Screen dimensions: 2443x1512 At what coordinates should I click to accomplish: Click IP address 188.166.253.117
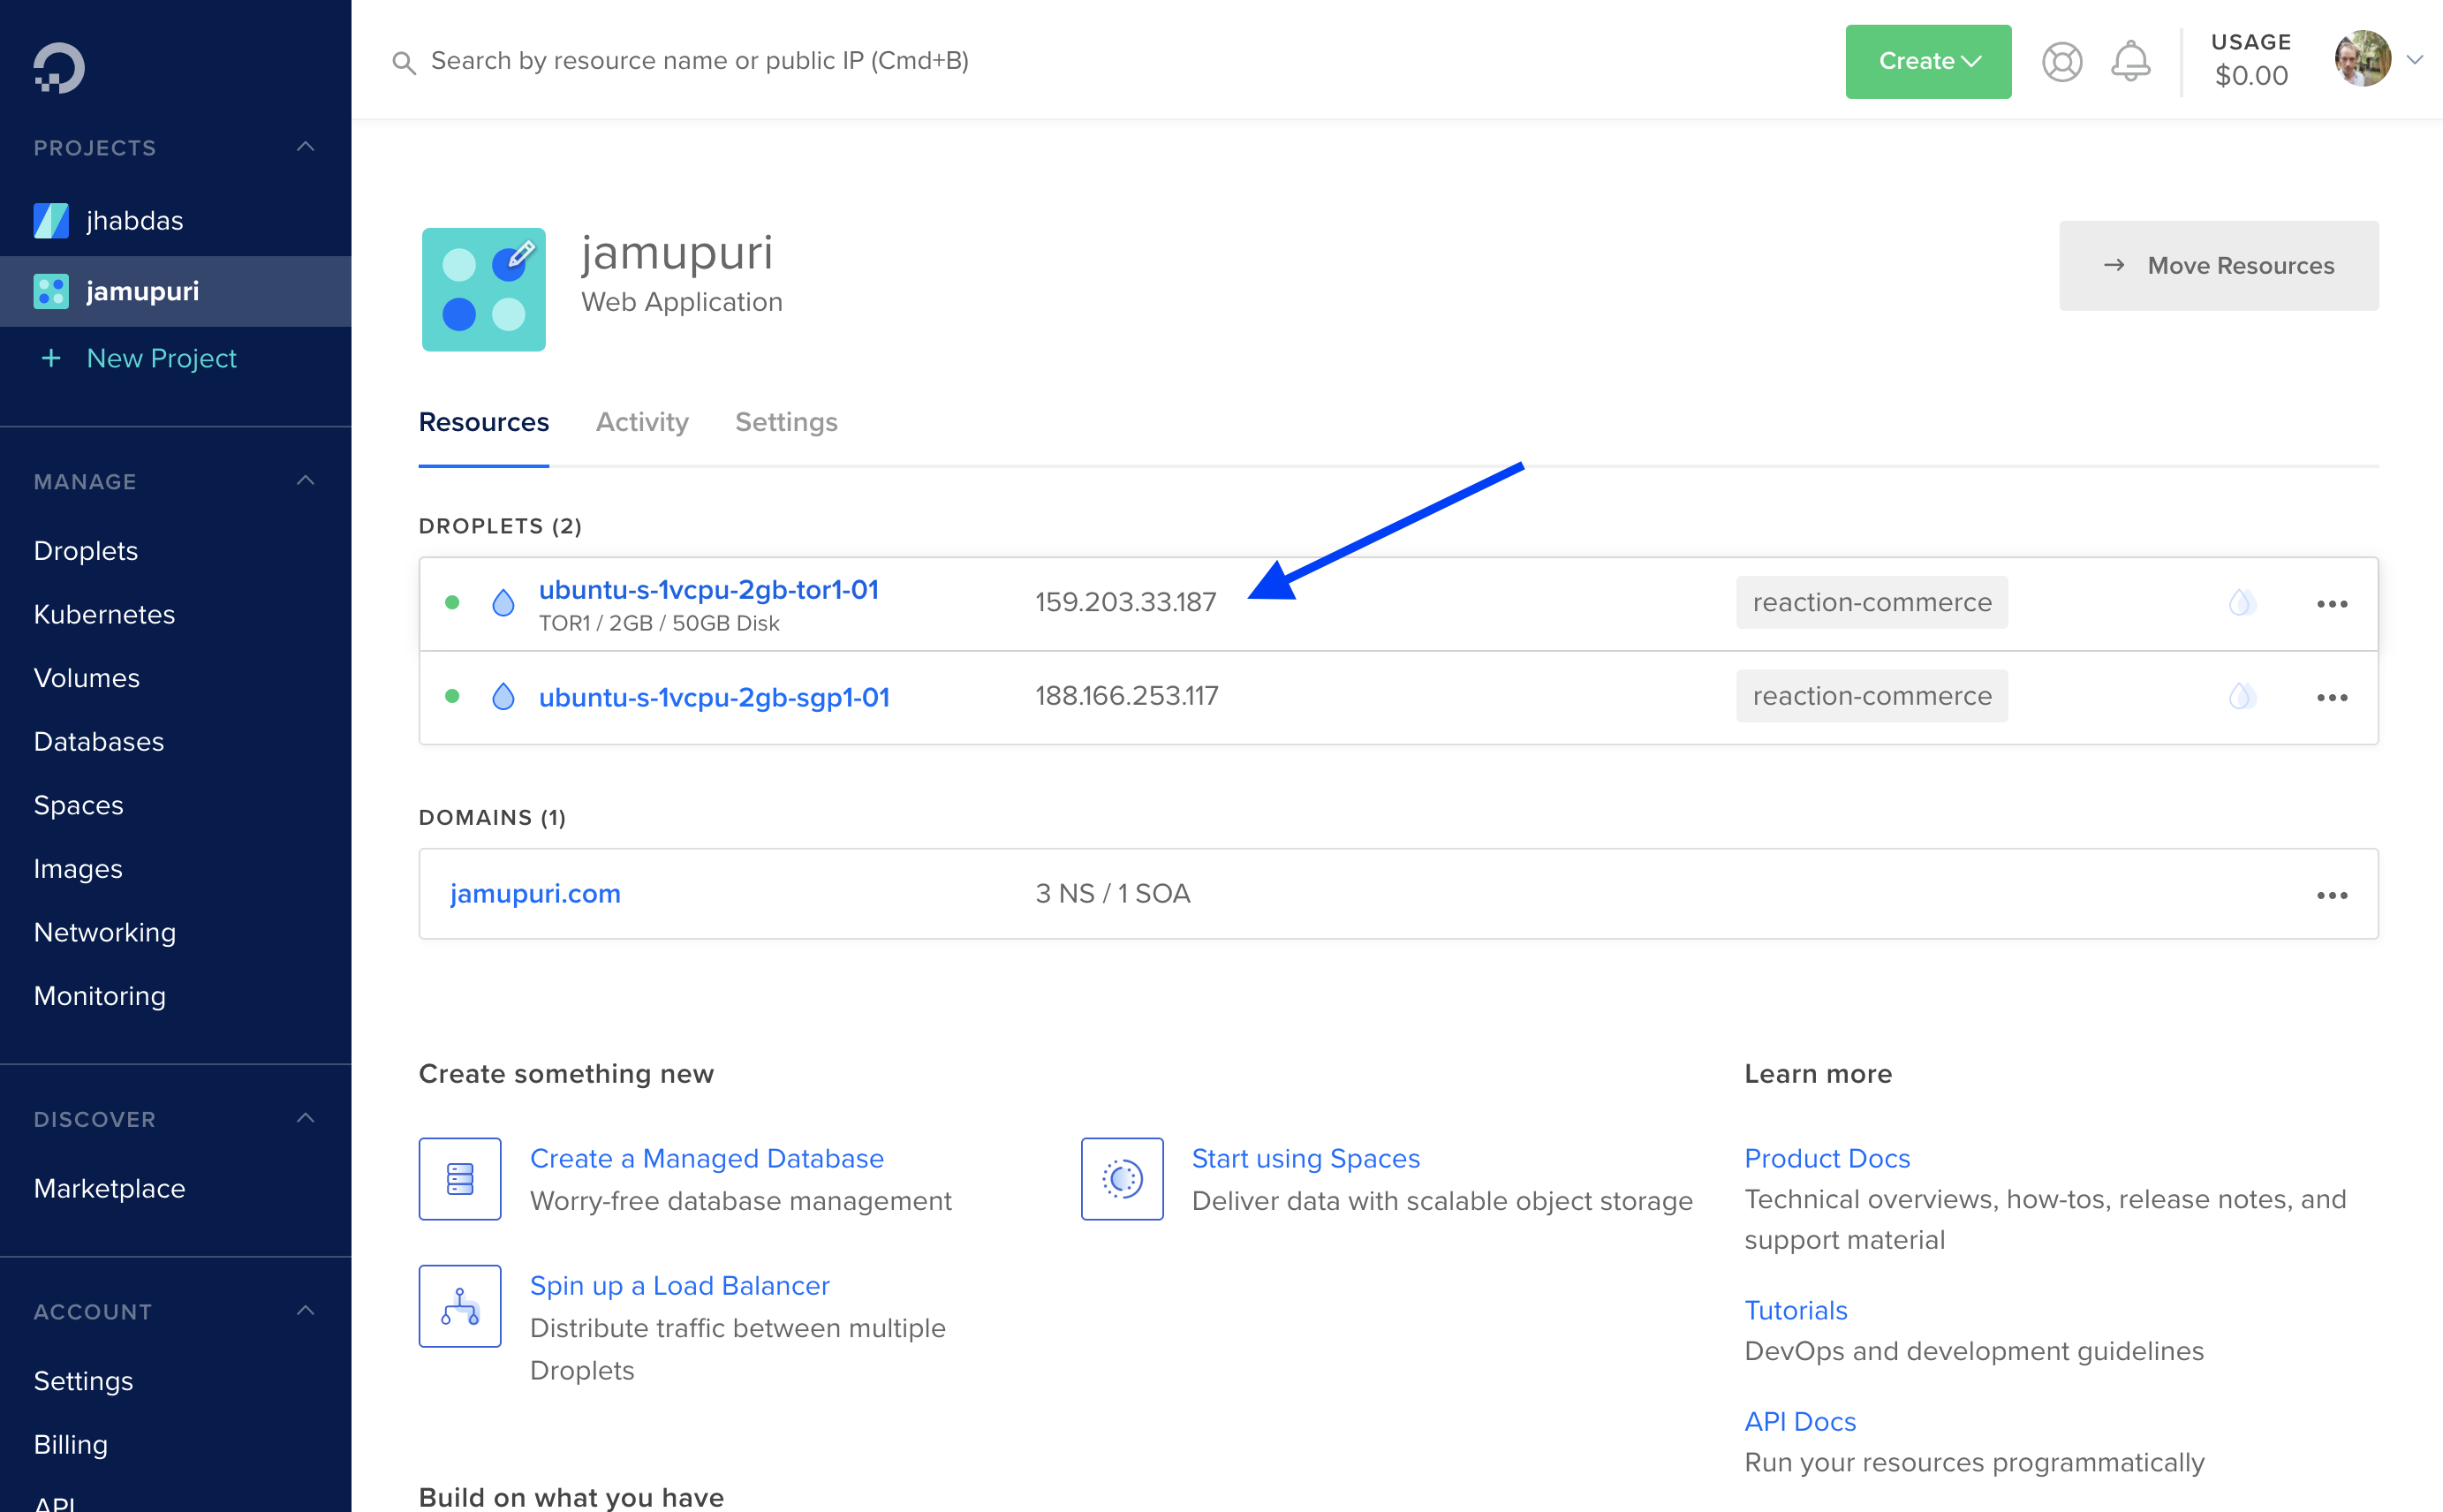(x=1127, y=696)
